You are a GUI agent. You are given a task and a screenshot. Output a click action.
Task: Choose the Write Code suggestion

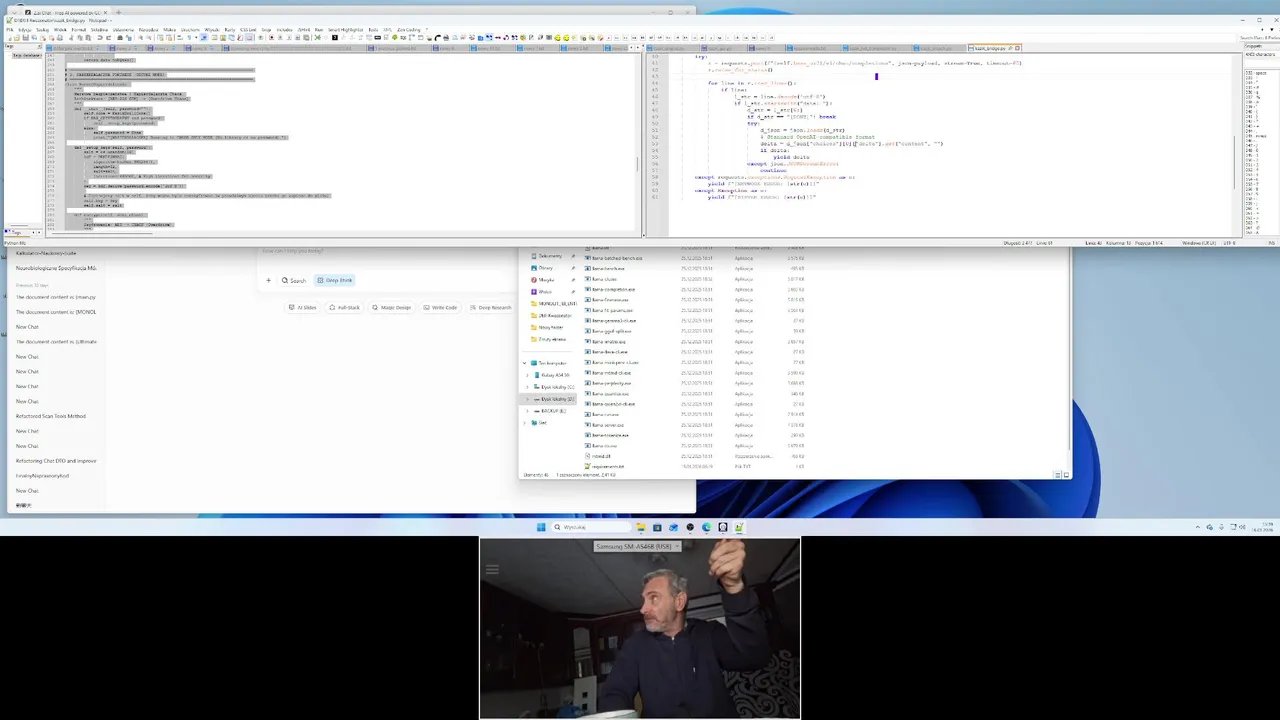[440, 307]
